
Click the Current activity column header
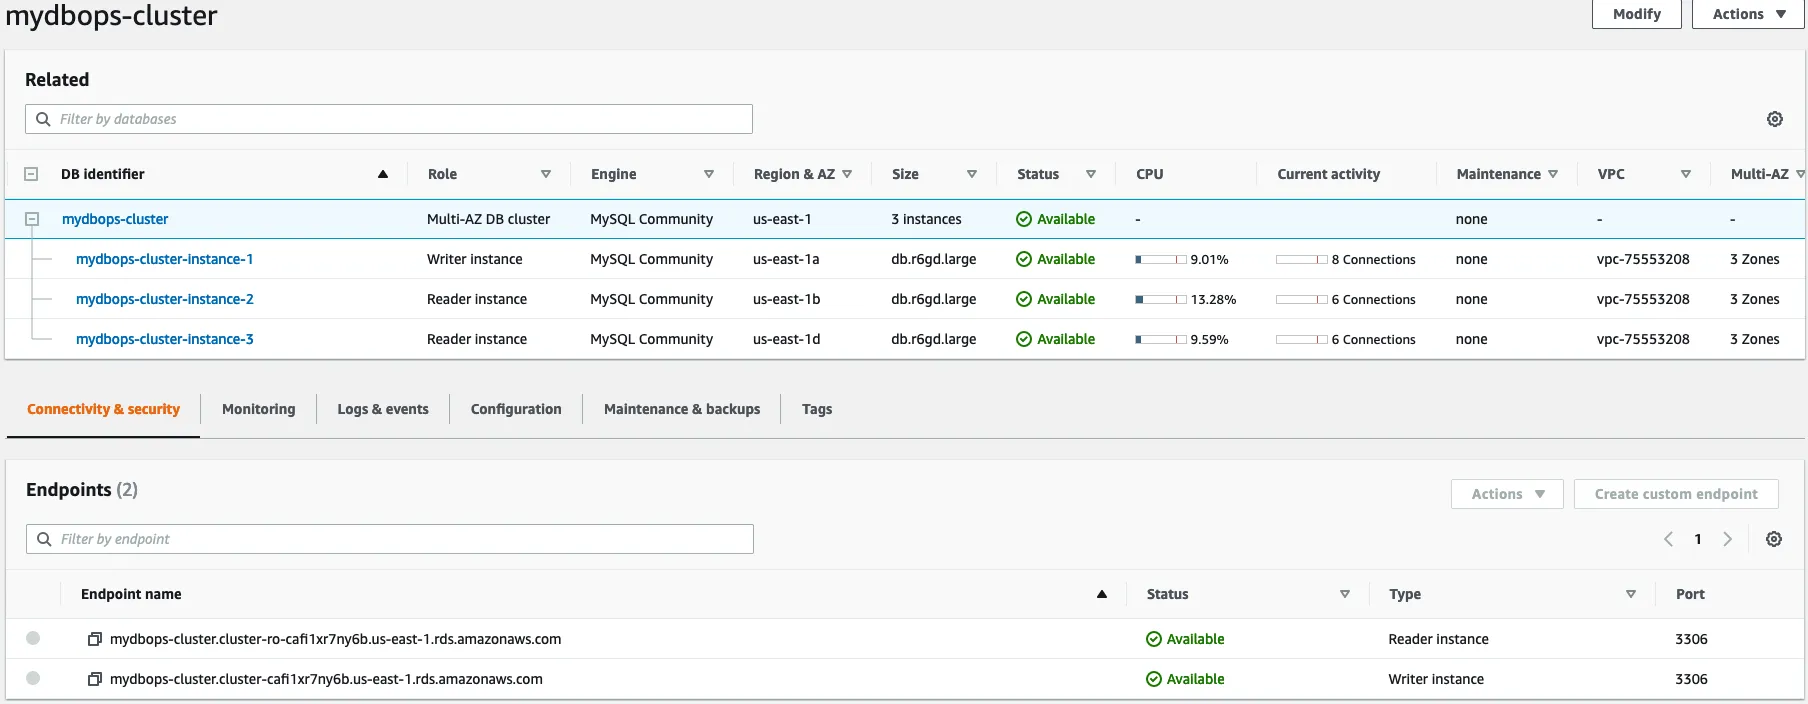click(x=1328, y=174)
